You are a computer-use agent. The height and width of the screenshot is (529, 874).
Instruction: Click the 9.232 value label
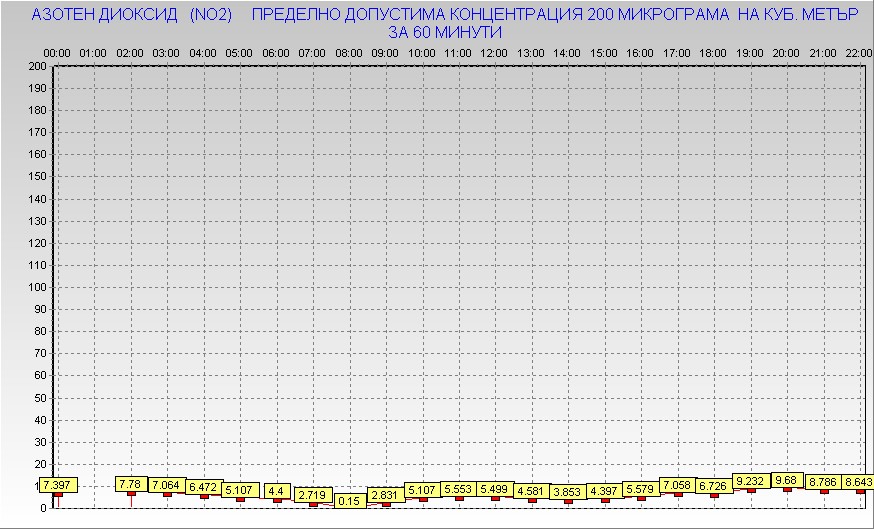tap(750, 481)
